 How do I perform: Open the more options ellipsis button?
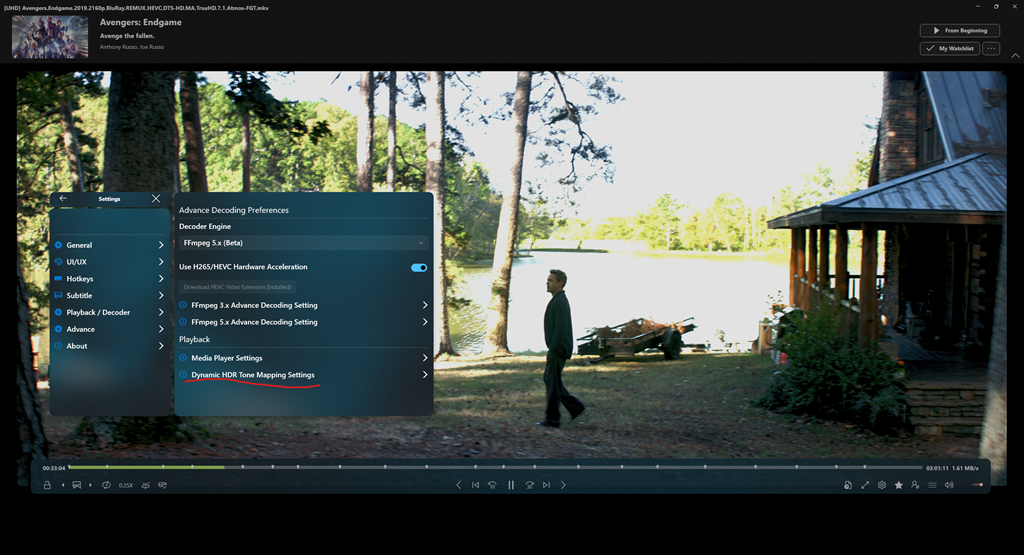991,48
